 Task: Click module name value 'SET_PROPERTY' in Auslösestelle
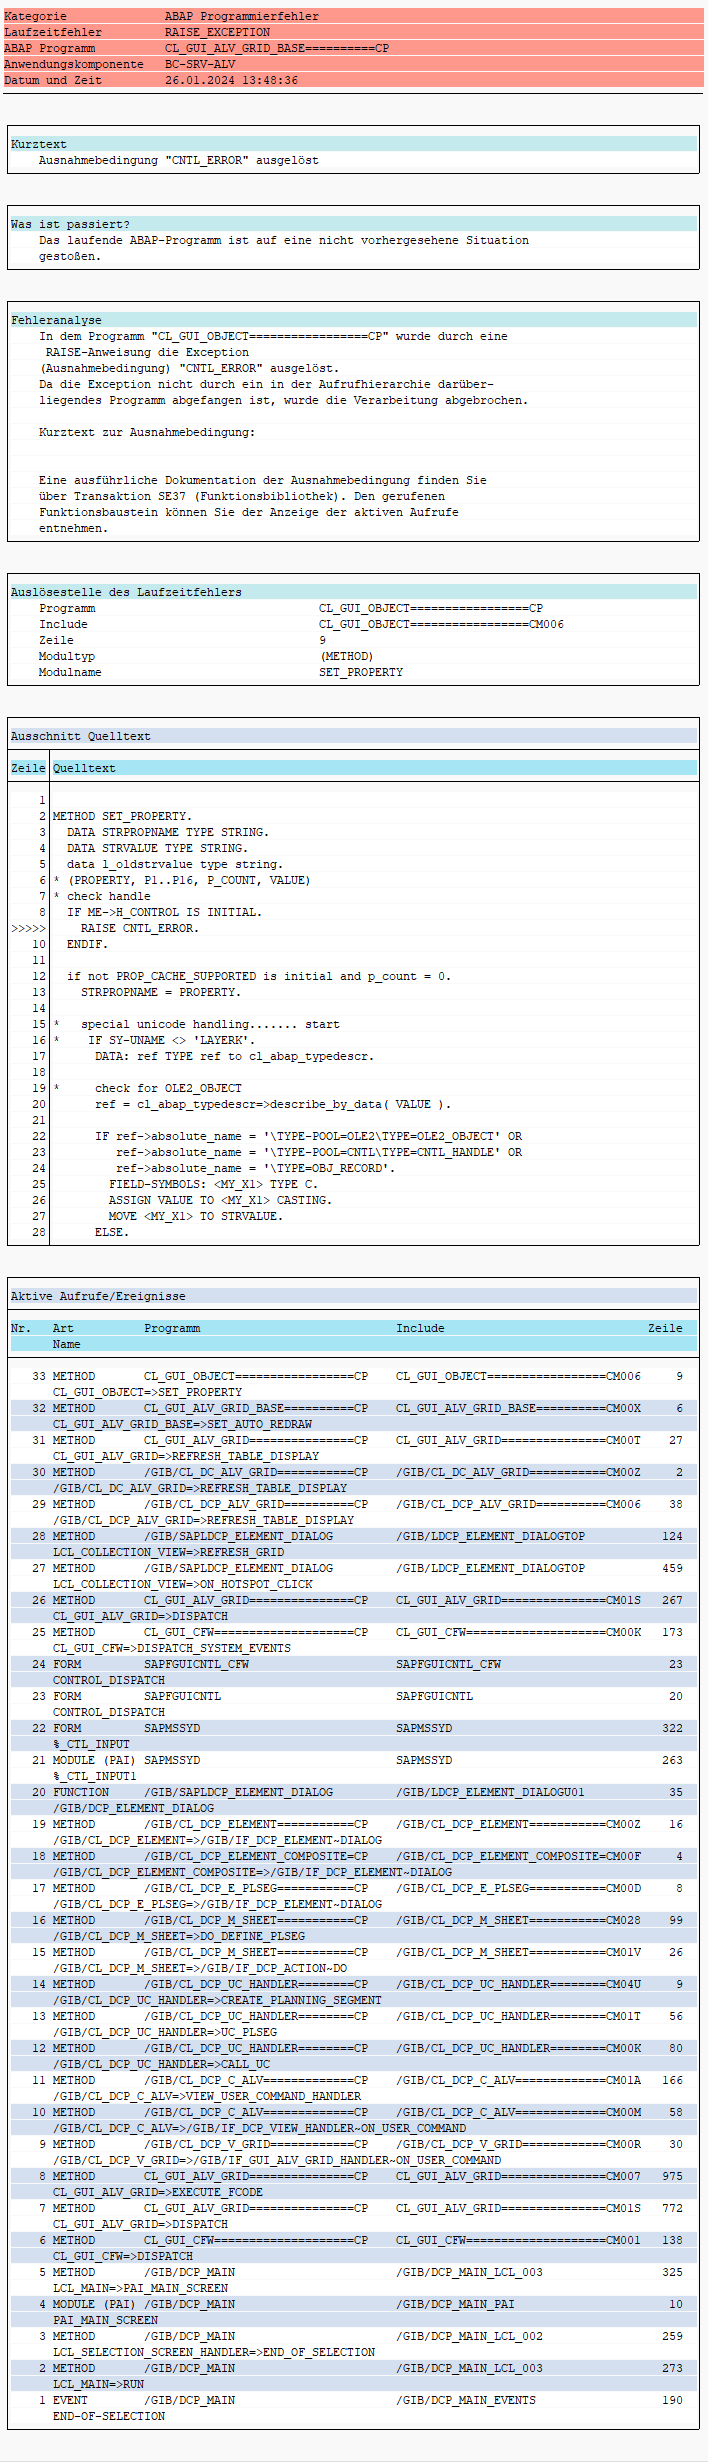pos(361,672)
